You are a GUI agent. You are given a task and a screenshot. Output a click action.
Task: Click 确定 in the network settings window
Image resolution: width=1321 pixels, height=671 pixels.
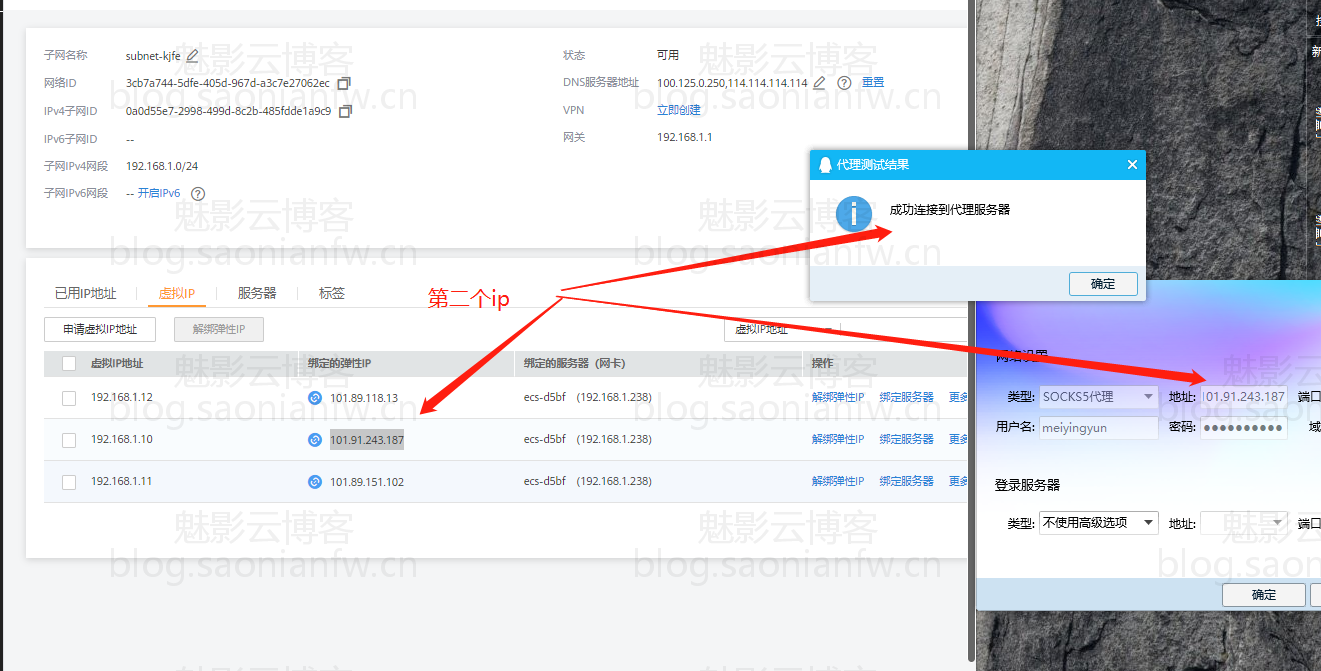1264,595
